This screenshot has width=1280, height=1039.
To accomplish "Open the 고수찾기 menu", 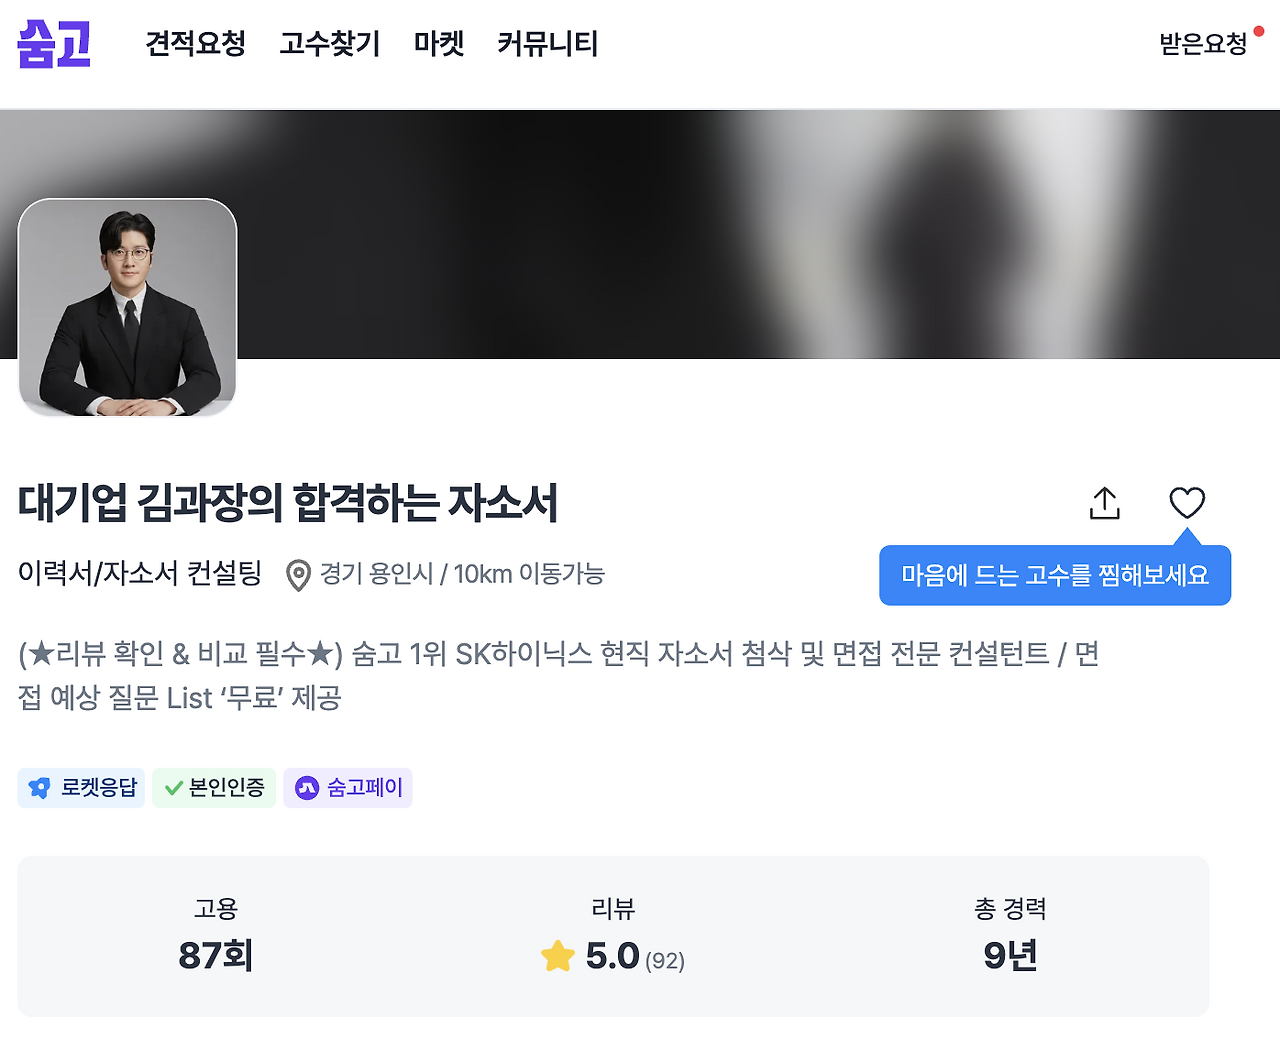I will [330, 44].
